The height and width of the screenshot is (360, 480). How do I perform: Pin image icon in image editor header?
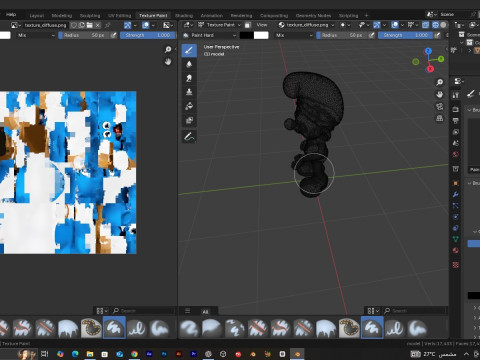(107, 25)
